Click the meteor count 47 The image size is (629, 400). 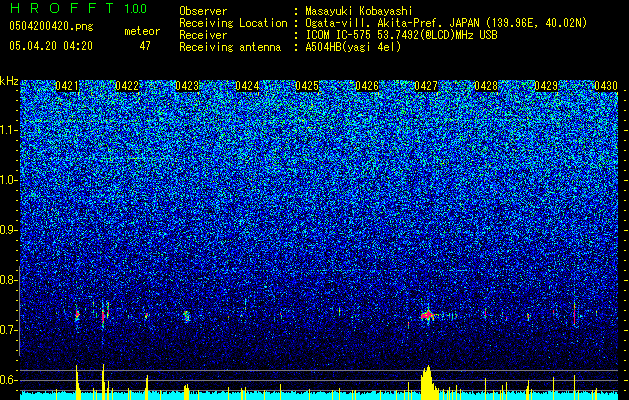pos(145,46)
